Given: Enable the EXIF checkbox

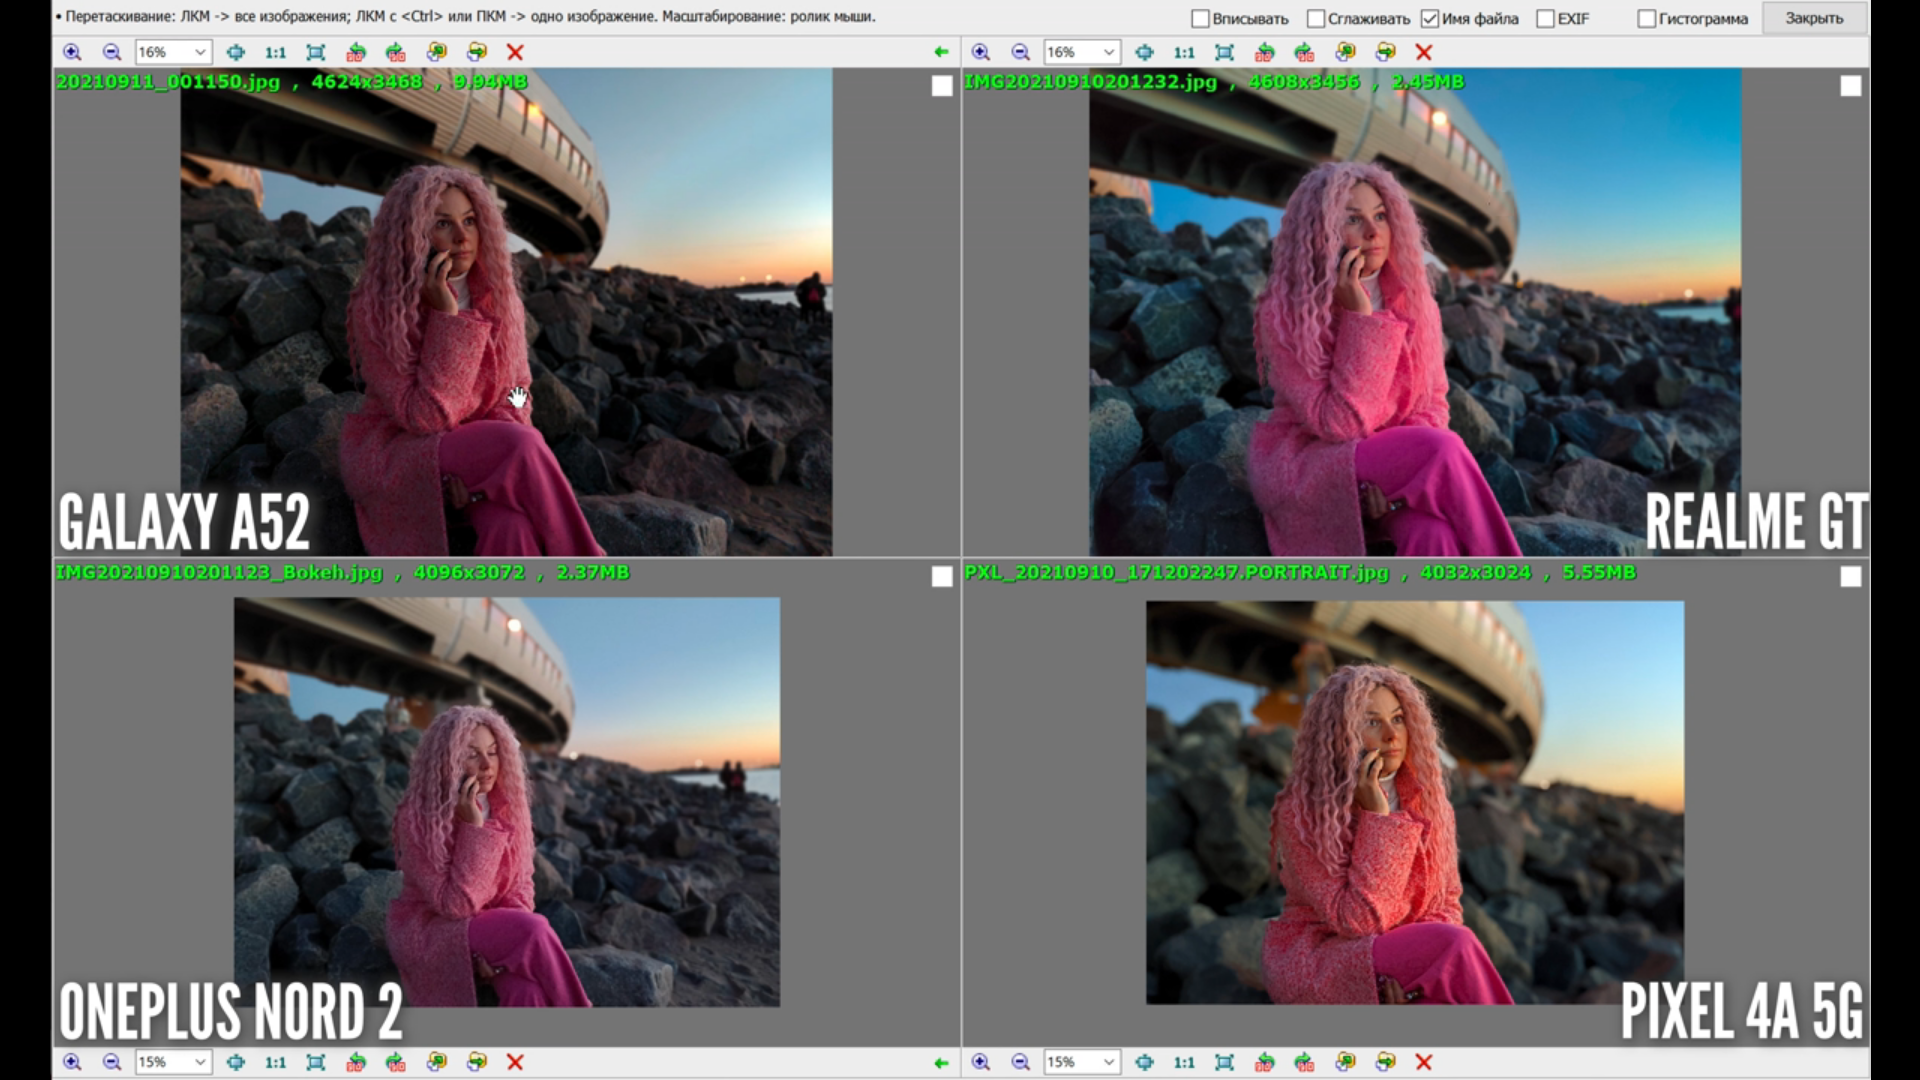Looking at the screenshot, I should (x=1545, y=18).
